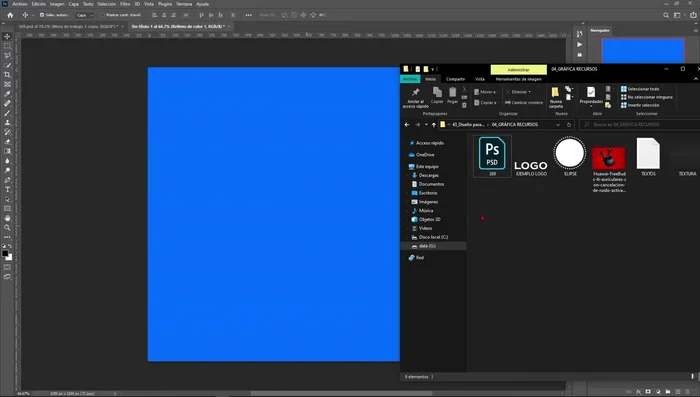The image size is (700, 397).
Task: Select the Spot Healing Brush tool
Action: [7, 103]
